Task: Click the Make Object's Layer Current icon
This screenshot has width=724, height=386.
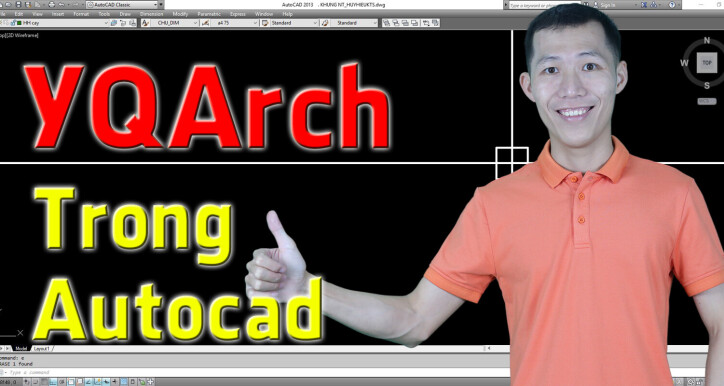Action: 114,23
